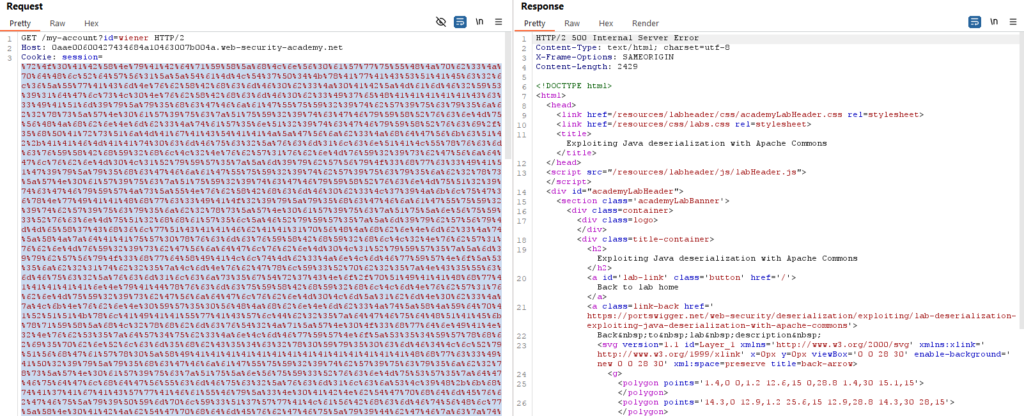The image size is (1024, 416).
Task: Click the Host header line in the request
Action: [182, 48]
